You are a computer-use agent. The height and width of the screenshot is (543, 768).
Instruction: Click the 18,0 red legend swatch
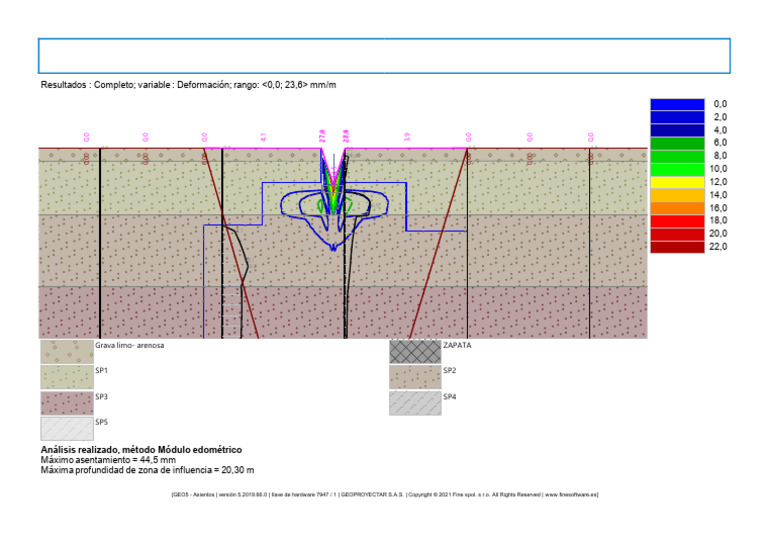tap(677, 221)
